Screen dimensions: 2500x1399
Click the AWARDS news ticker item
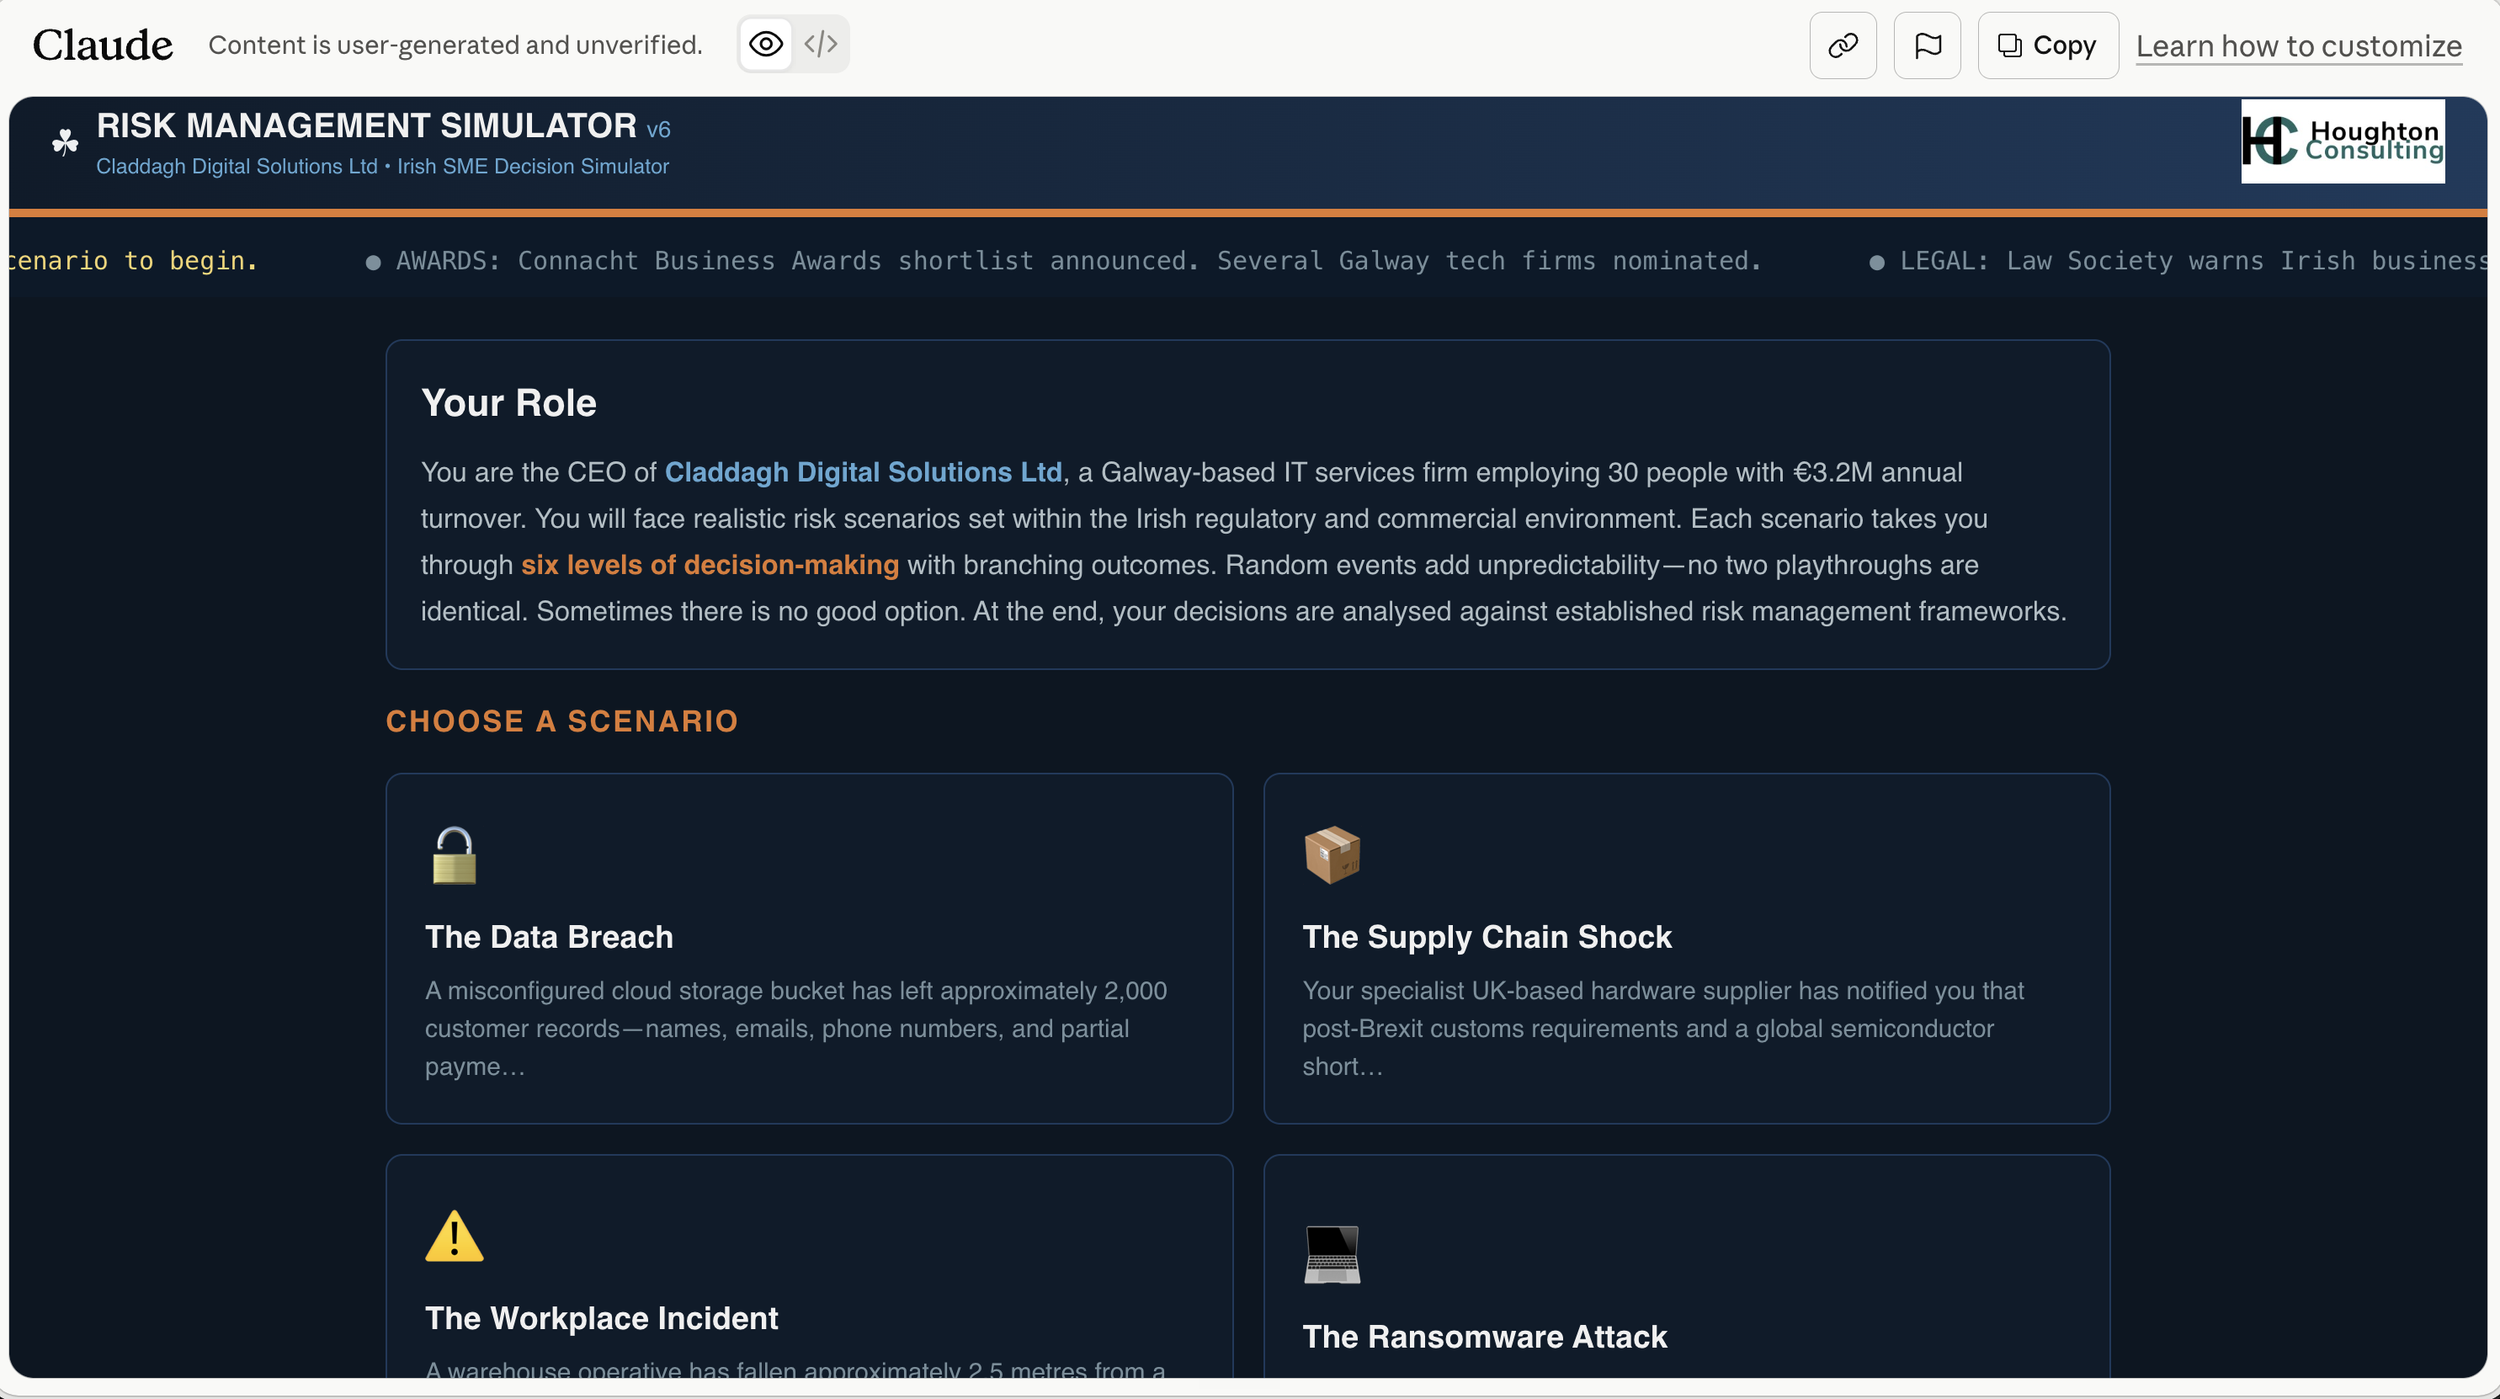tap(1064, 261)
